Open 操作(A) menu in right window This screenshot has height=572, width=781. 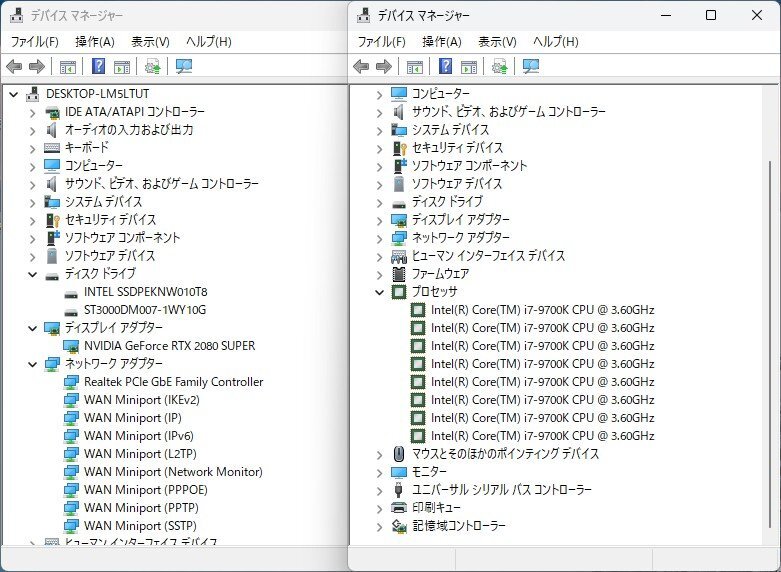pos(442,41)
